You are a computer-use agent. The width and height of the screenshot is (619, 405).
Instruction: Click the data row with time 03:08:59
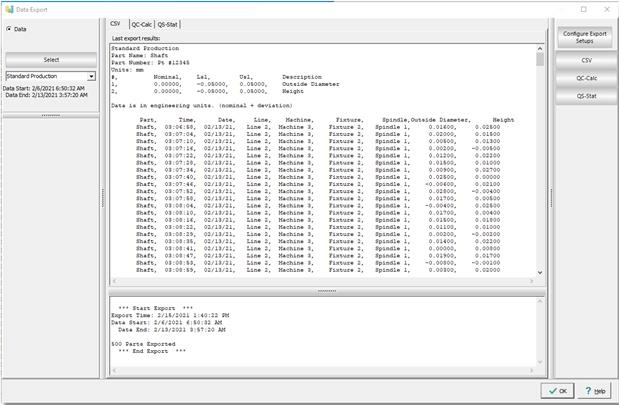318,270
